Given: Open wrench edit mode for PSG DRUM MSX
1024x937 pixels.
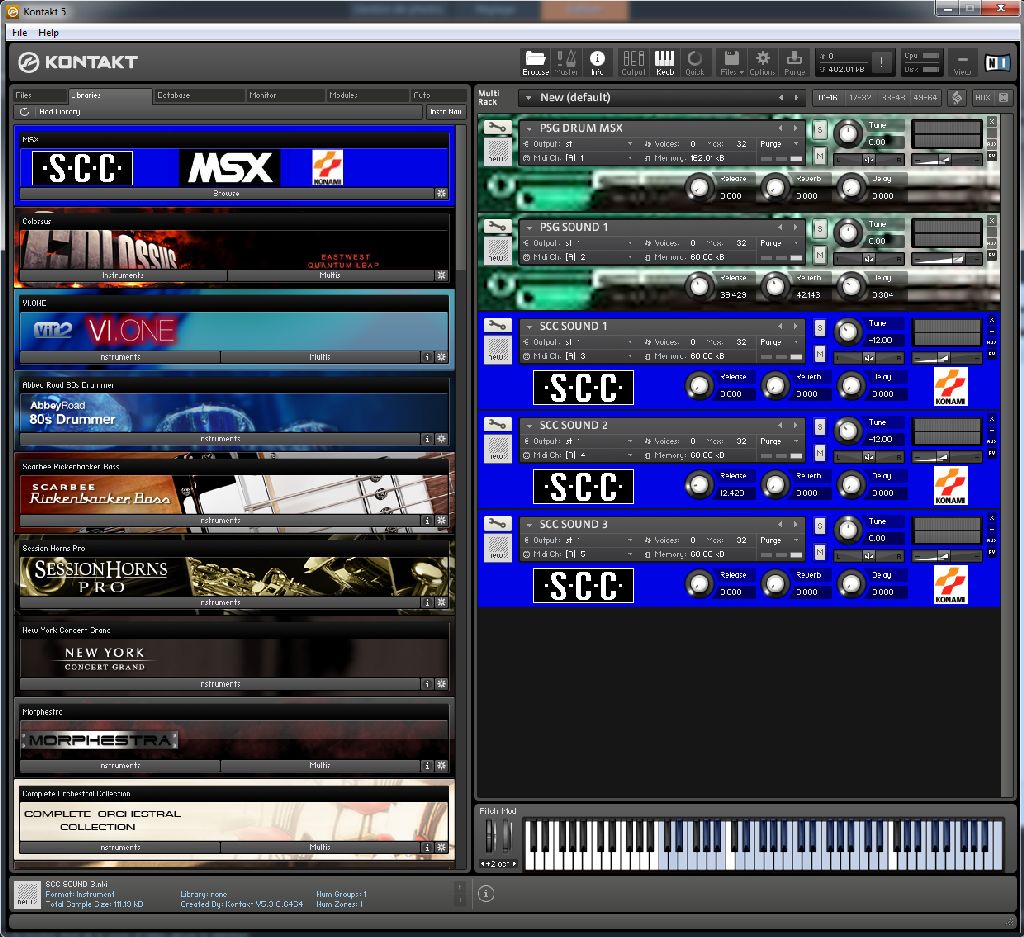Looking at the screenshot, I should click(x=497, y=127).
